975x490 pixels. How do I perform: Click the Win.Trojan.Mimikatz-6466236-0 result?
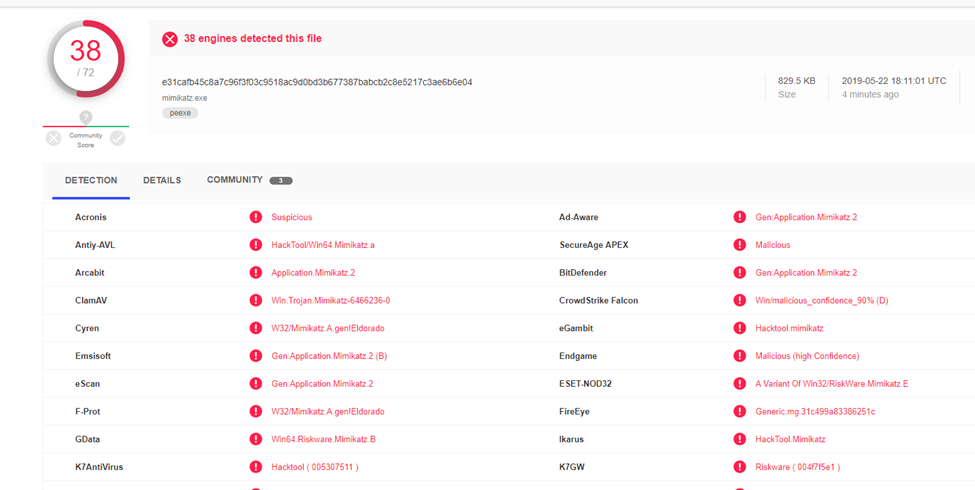point(331,300)
